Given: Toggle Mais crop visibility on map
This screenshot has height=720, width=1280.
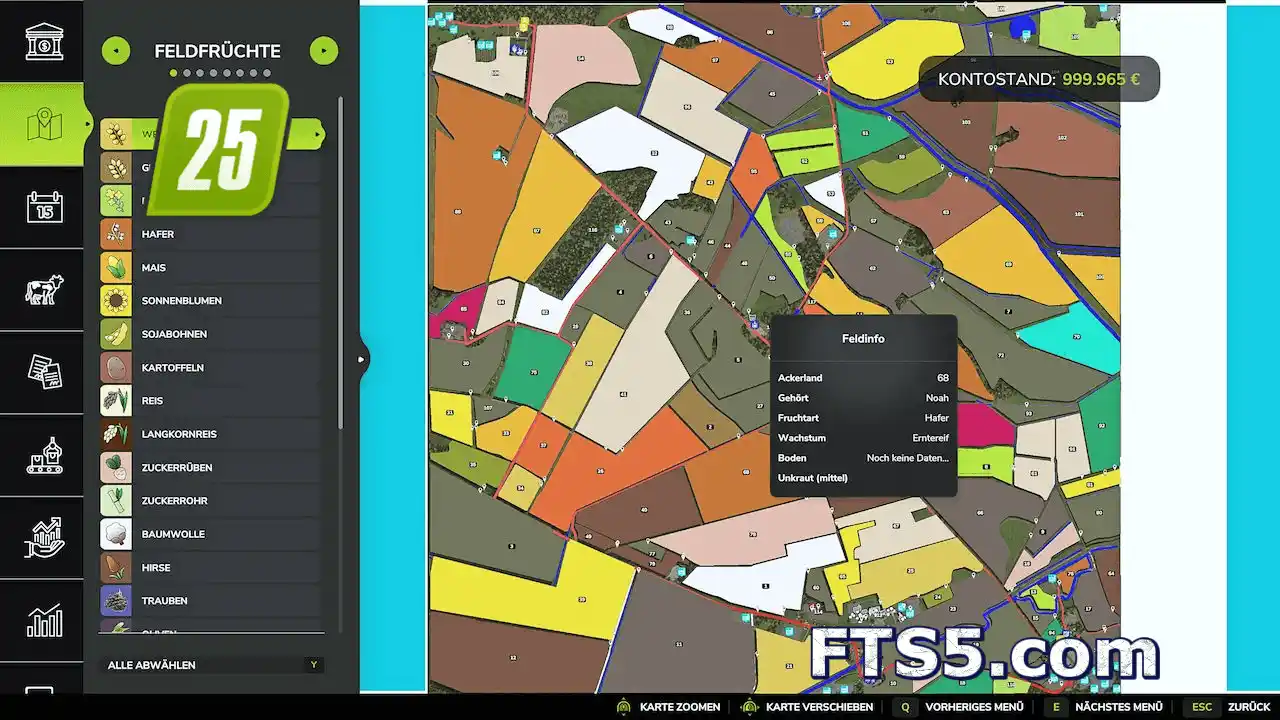Looking at the screenshot, I should click(210, 268).
